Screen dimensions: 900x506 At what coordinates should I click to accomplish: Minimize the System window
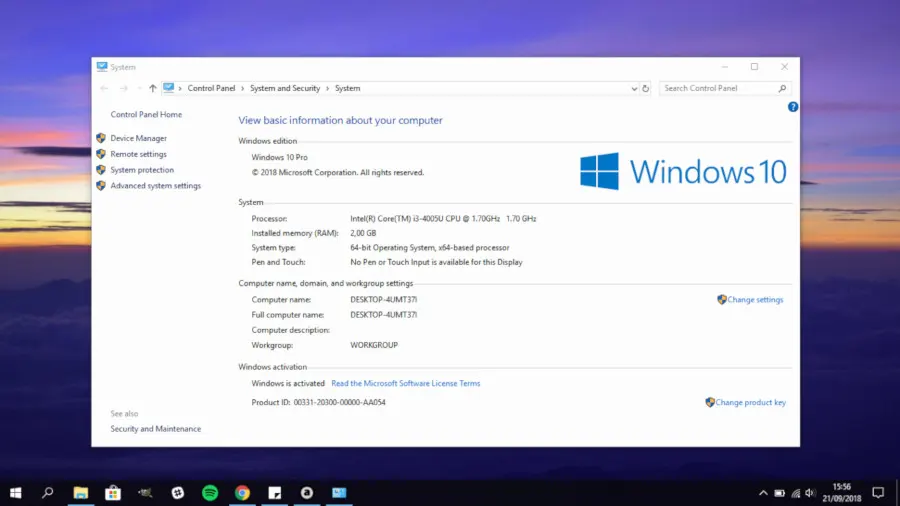pyautogui.click(x=725, y=67)
